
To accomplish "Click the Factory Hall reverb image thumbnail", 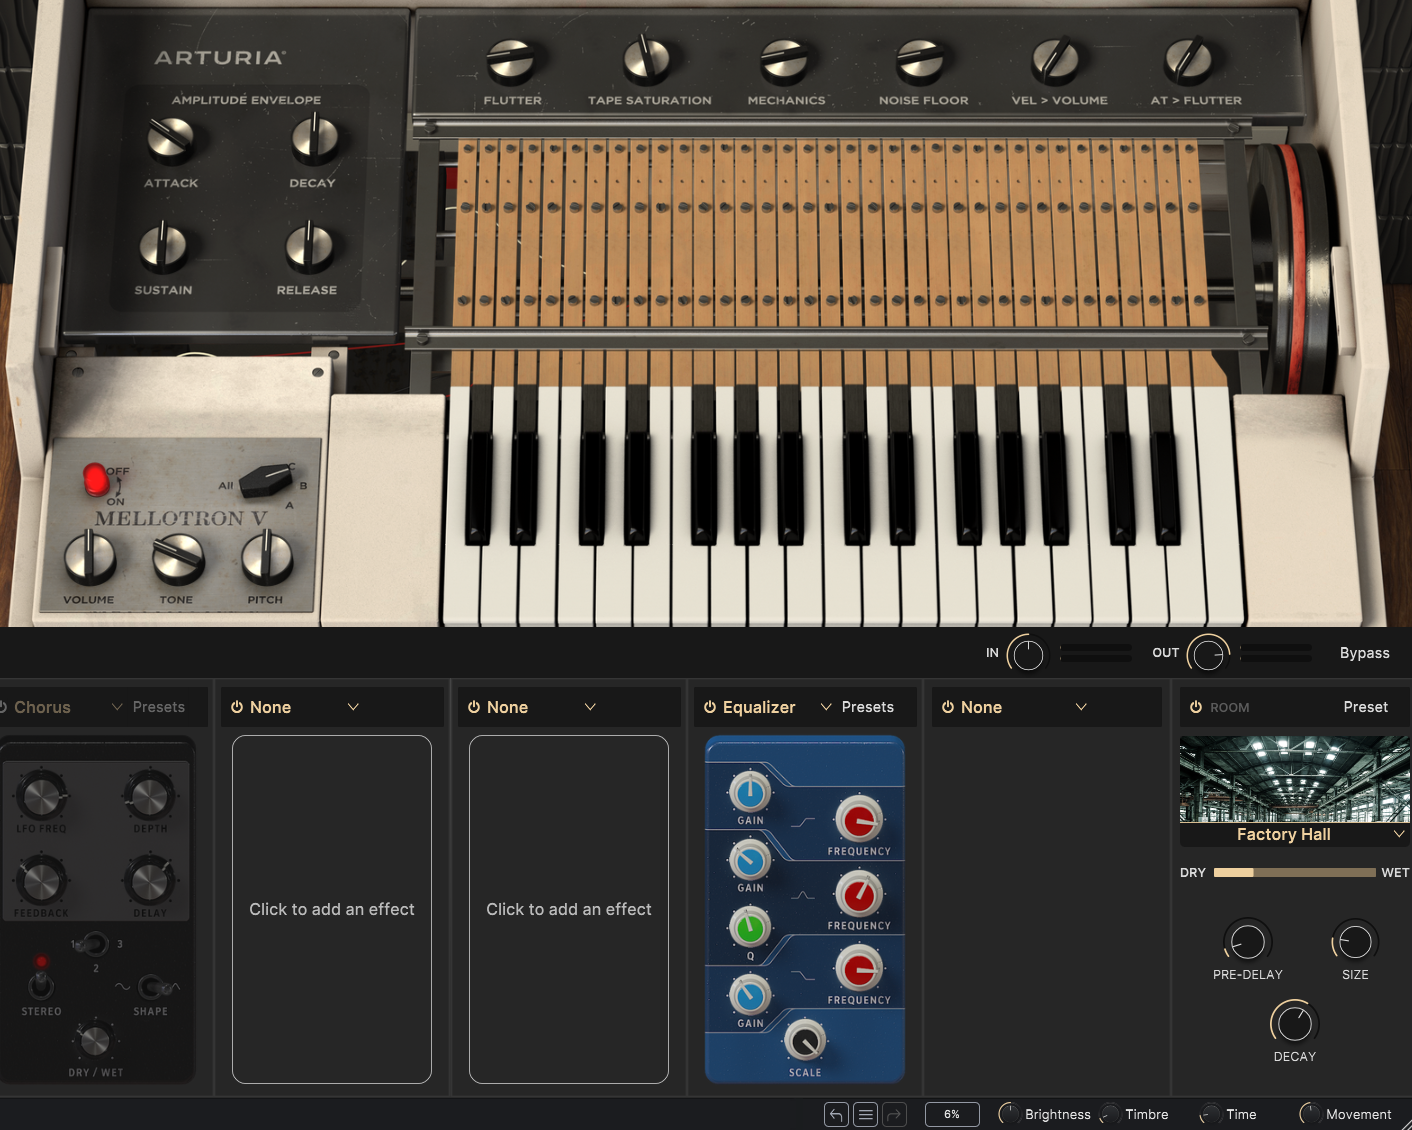I will (x=1294, y=779).
